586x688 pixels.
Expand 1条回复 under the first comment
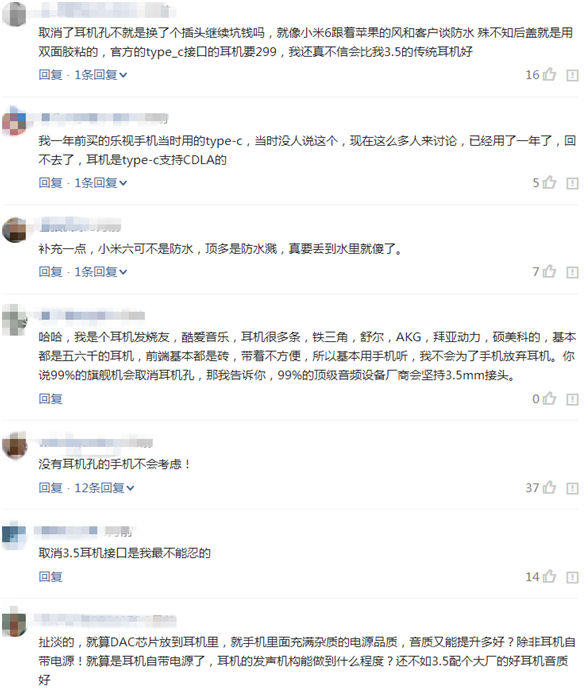tap(100, 75)
